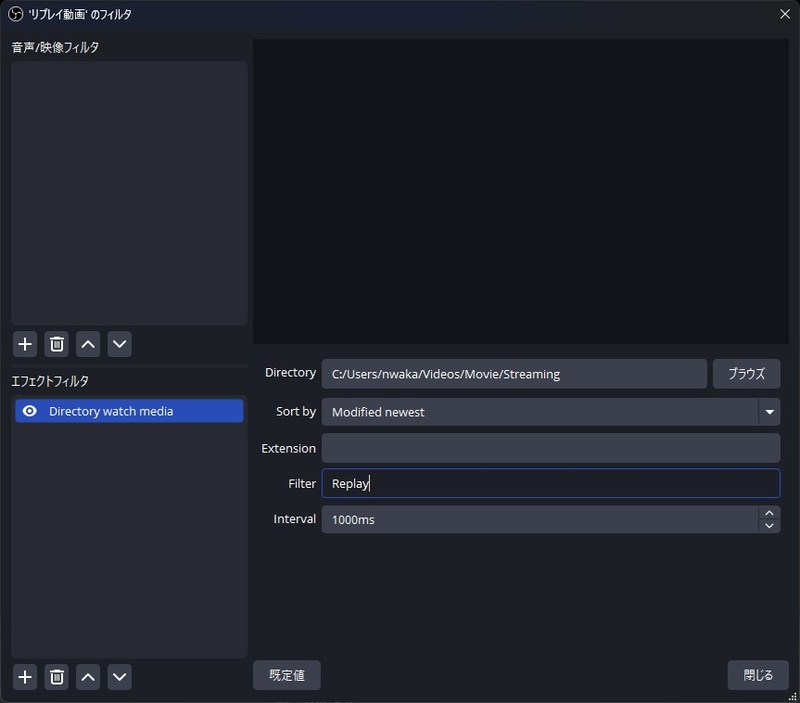
Task: Add a new audio/video filter with plus icon
Action: (x=24, y=344)
